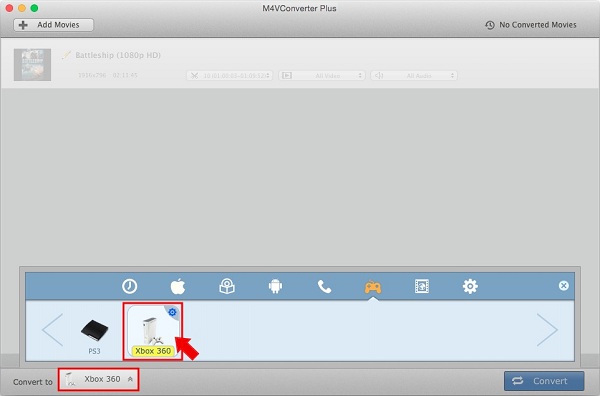
Task: Open the video formats filmstrip icon
Action: coord(422,286)
